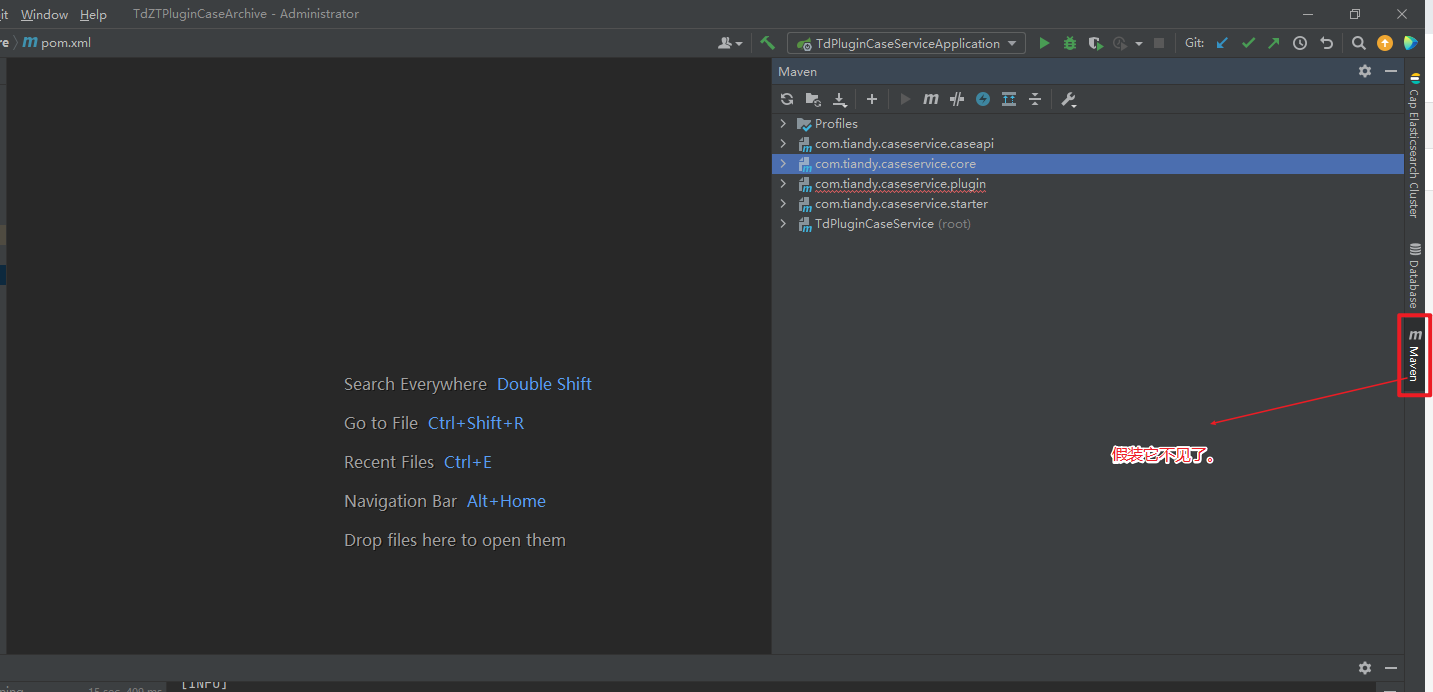Open Maven side tool window tab

click(x=1414, y=355)
